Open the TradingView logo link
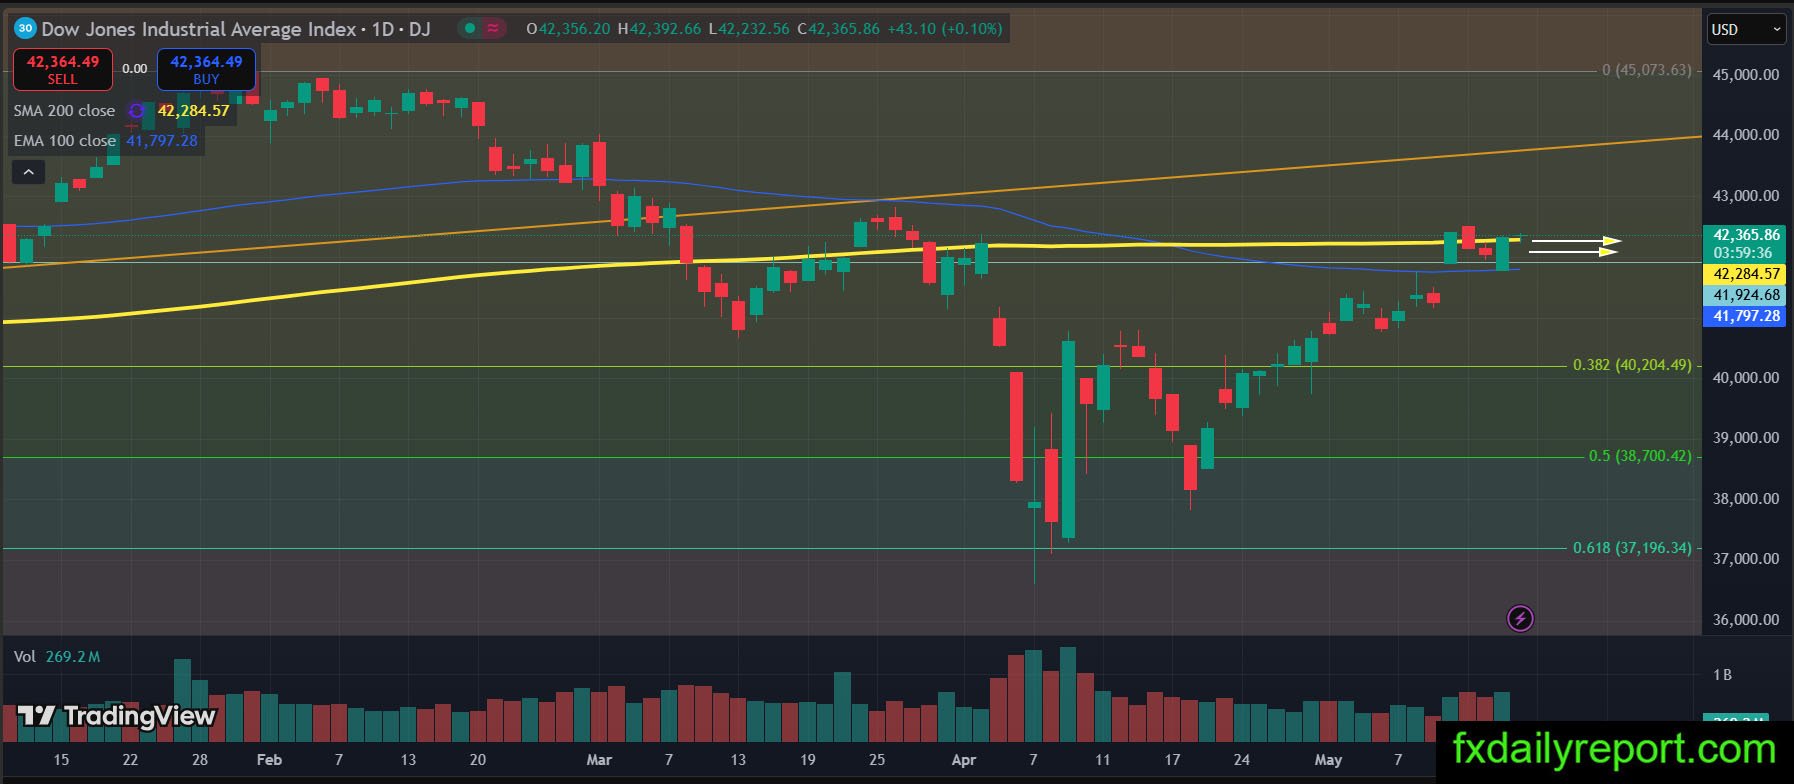 tap(117, 716)
